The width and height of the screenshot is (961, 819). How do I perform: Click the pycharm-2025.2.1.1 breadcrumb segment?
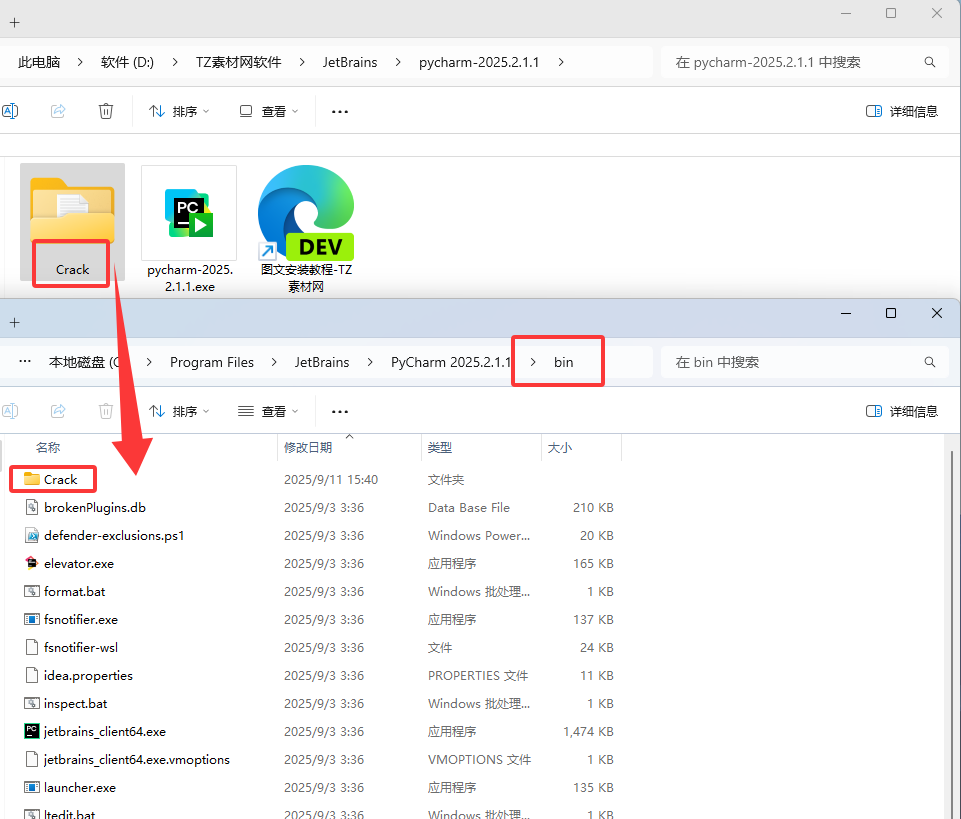[479, 62]
